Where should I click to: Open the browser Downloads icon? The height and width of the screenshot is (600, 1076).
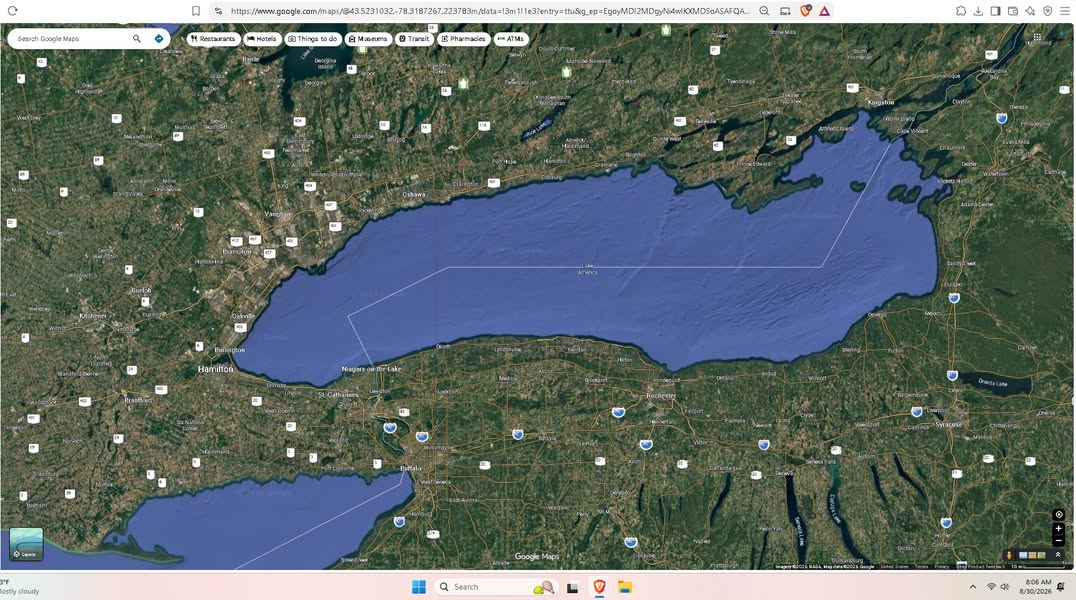978,11
